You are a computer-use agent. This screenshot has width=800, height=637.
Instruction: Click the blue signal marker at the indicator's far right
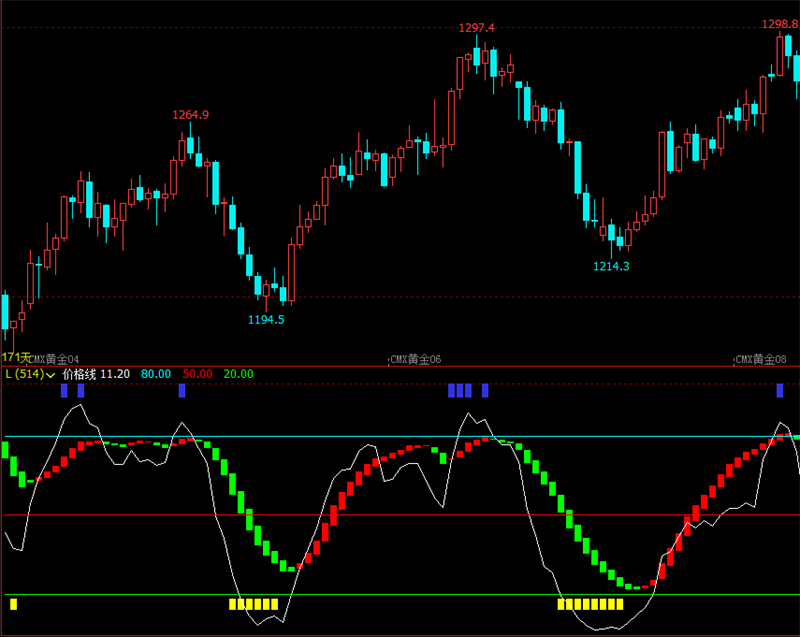tap(780, 391)
